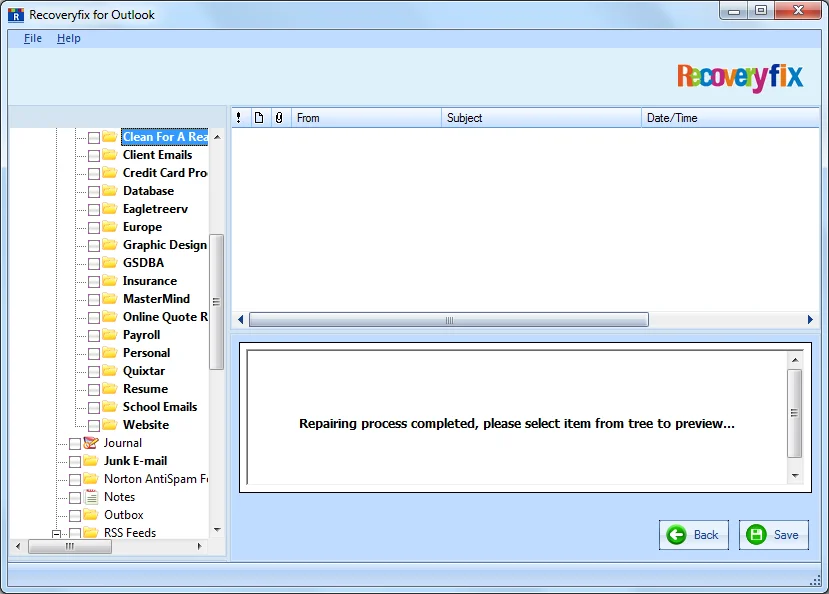This screenshot has height=594, width=829.
Task: Select the Outbox label in tree
Action: point(124,515)
